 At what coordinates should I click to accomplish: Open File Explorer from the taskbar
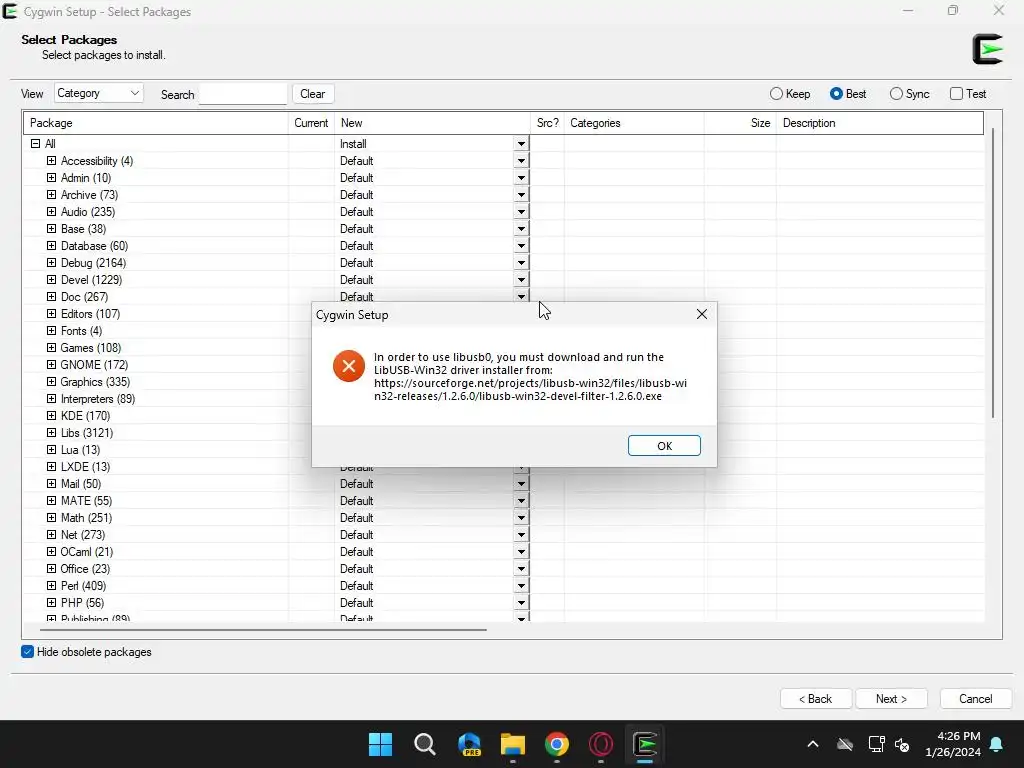tap(513, 744)
